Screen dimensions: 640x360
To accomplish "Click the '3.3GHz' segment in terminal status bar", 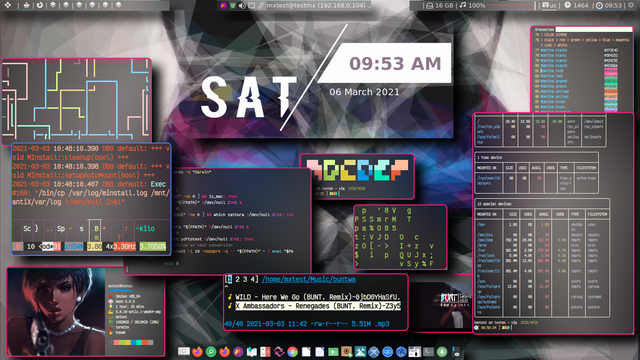I will coord(125,247).
